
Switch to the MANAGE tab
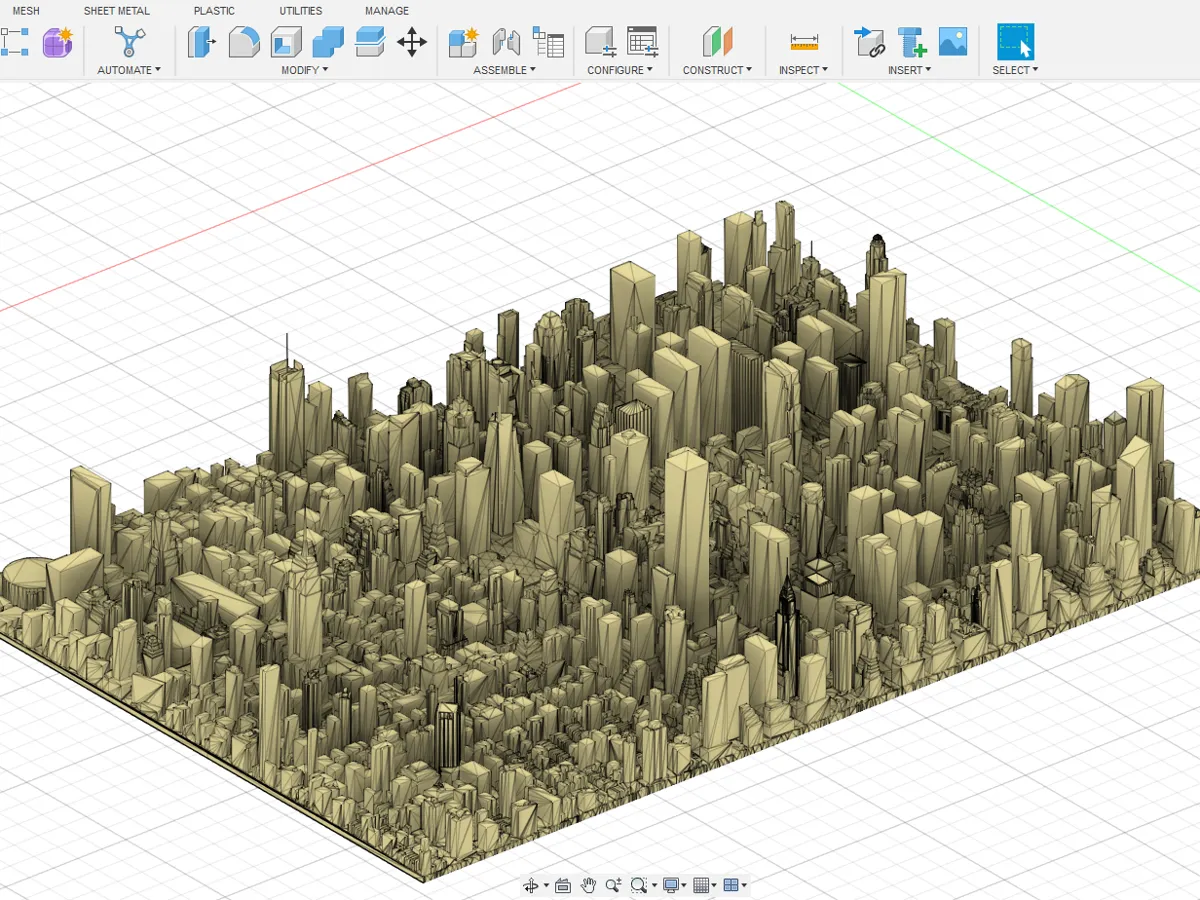coord(387,11)
